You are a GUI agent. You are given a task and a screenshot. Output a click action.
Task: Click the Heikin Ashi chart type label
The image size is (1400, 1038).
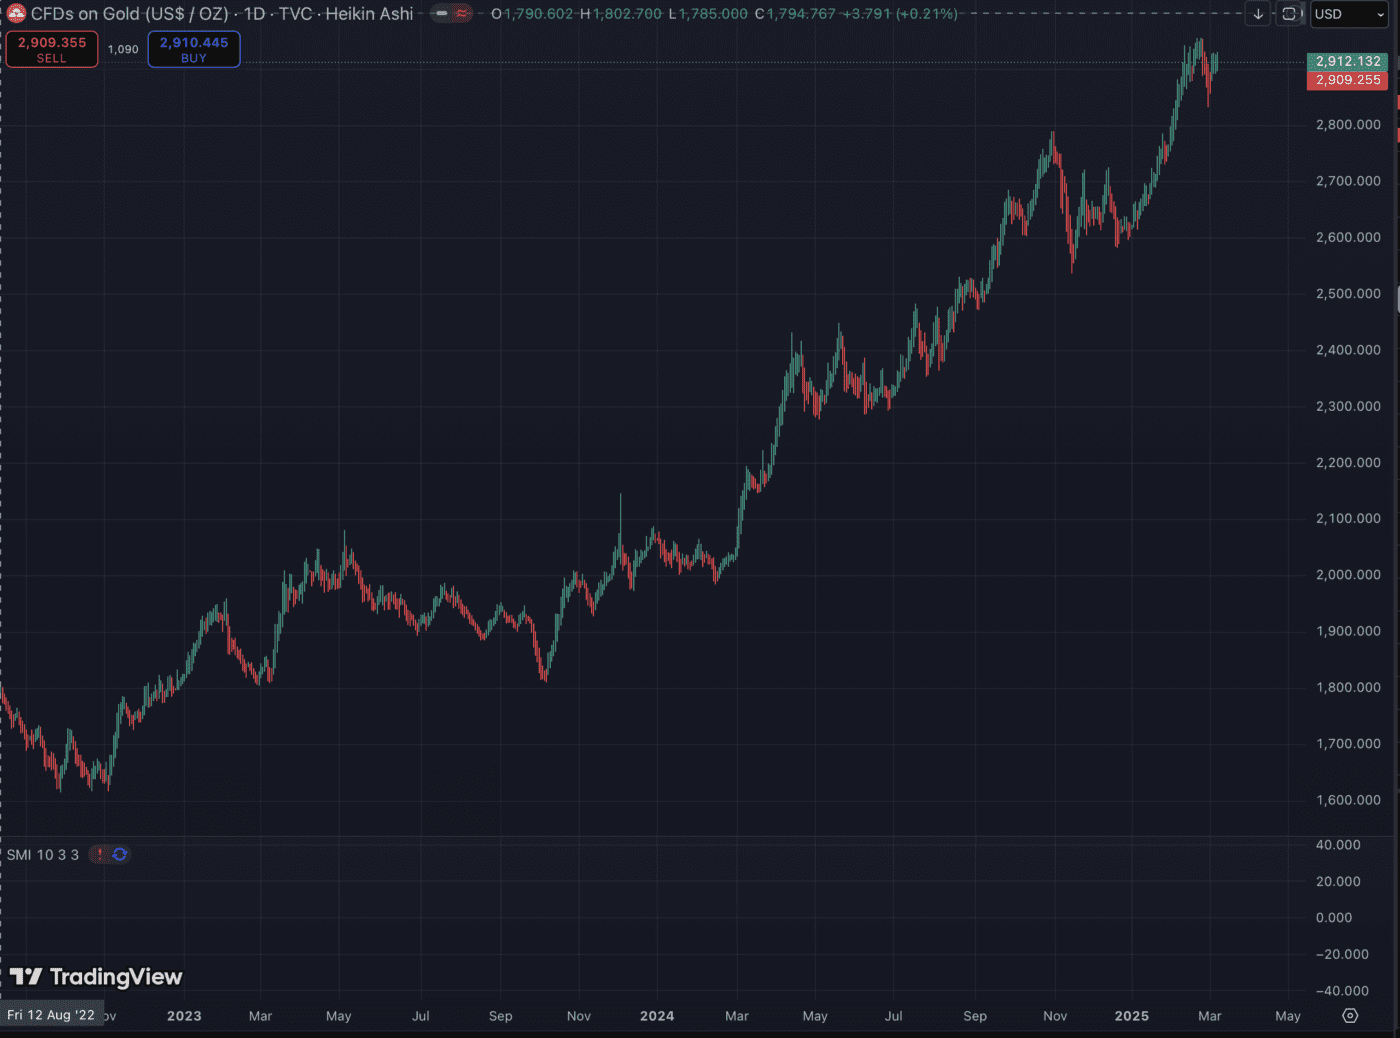369,14
